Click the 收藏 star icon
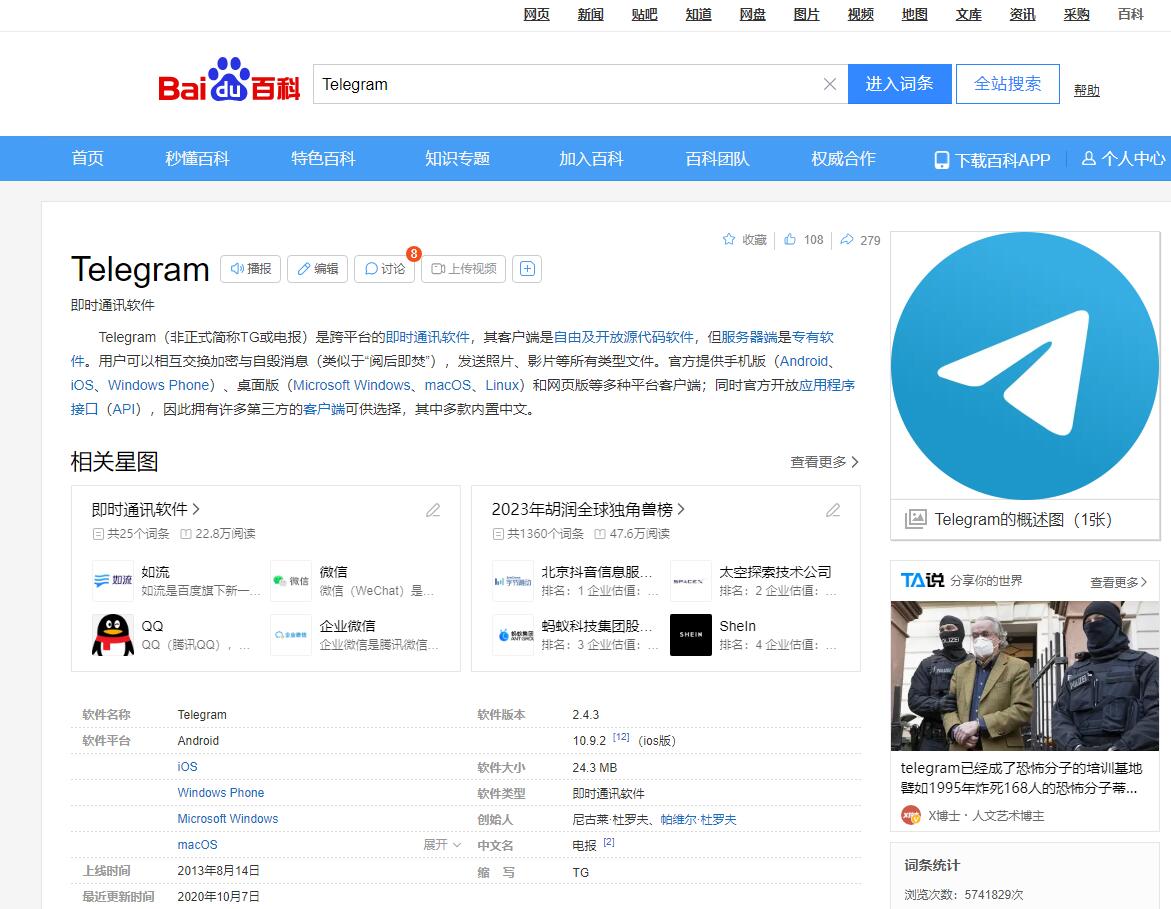This screenshot has height=909, width=1171. [729, 239]
